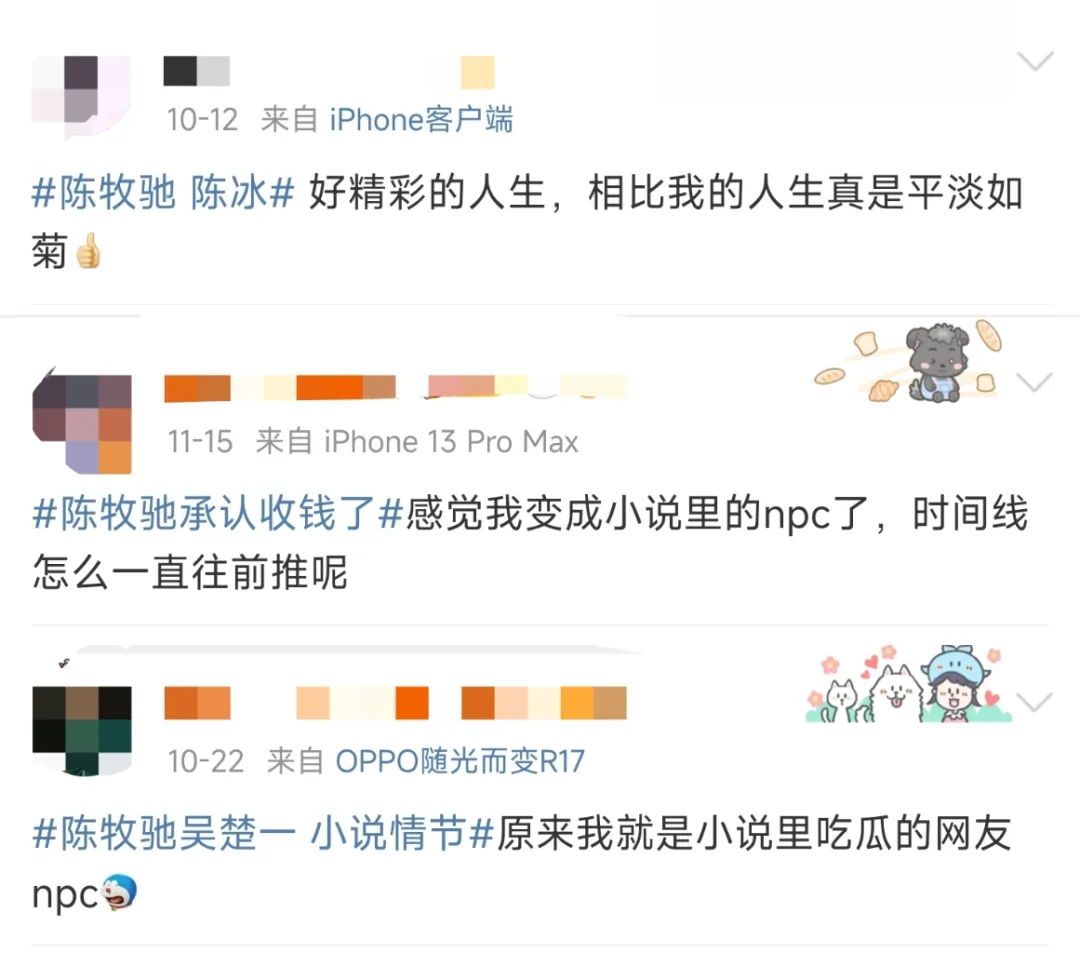Viewport: 1080px width, 953px height.
Task: Open the avatar of the 10-22 poster
Action: 81,730
